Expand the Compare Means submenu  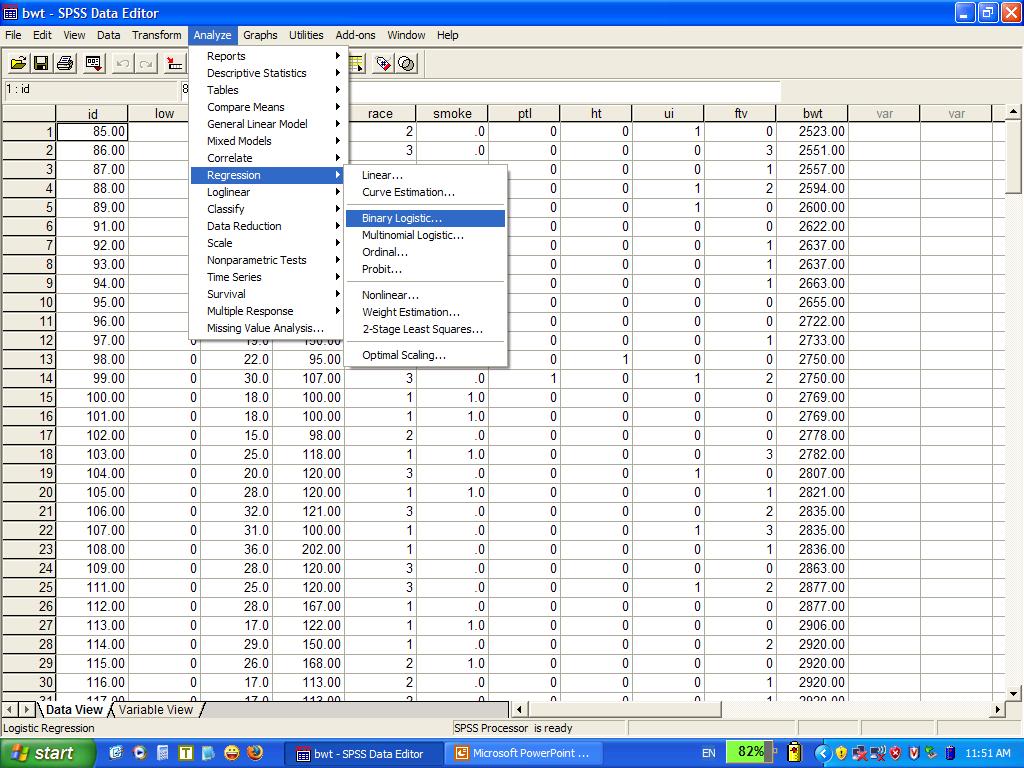pyautogui.click(x=269, y=107)
